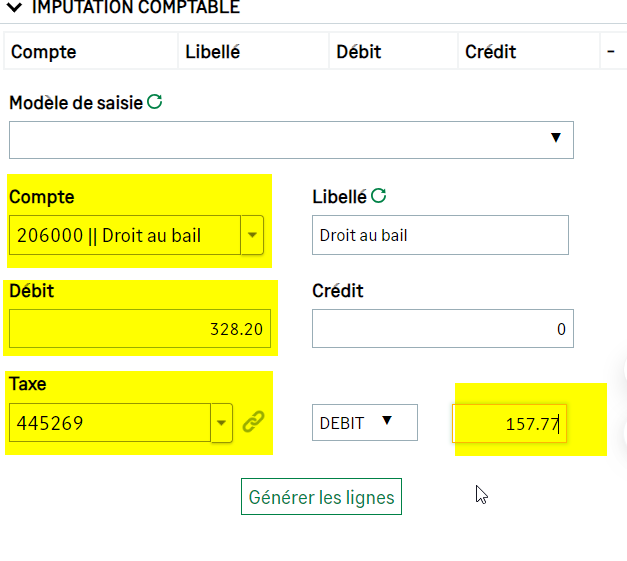The image size is (627, 561).
Task: Click the Générer les lignes button
Action: [321, 497]
